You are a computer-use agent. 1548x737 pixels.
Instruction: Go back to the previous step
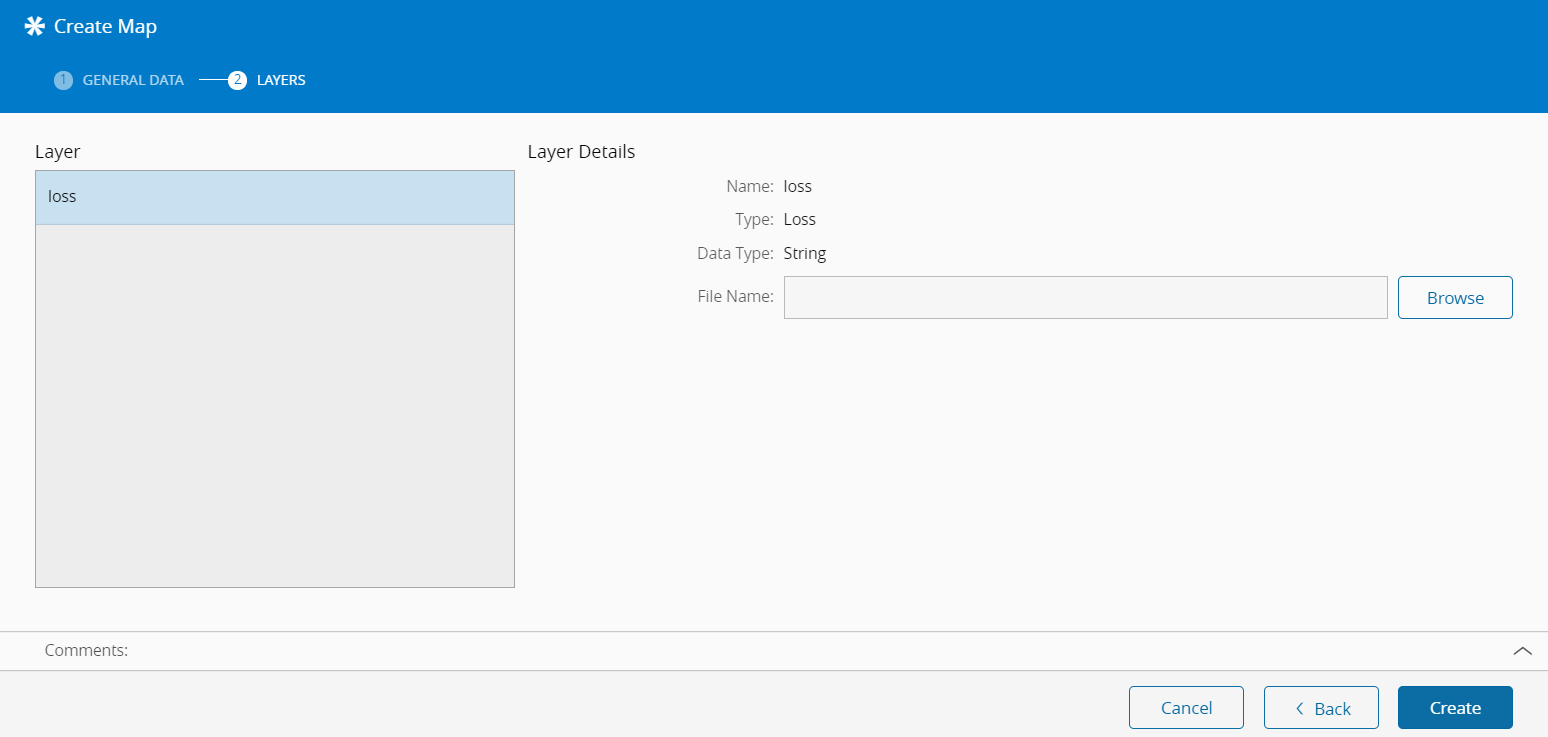point(1321,708)
